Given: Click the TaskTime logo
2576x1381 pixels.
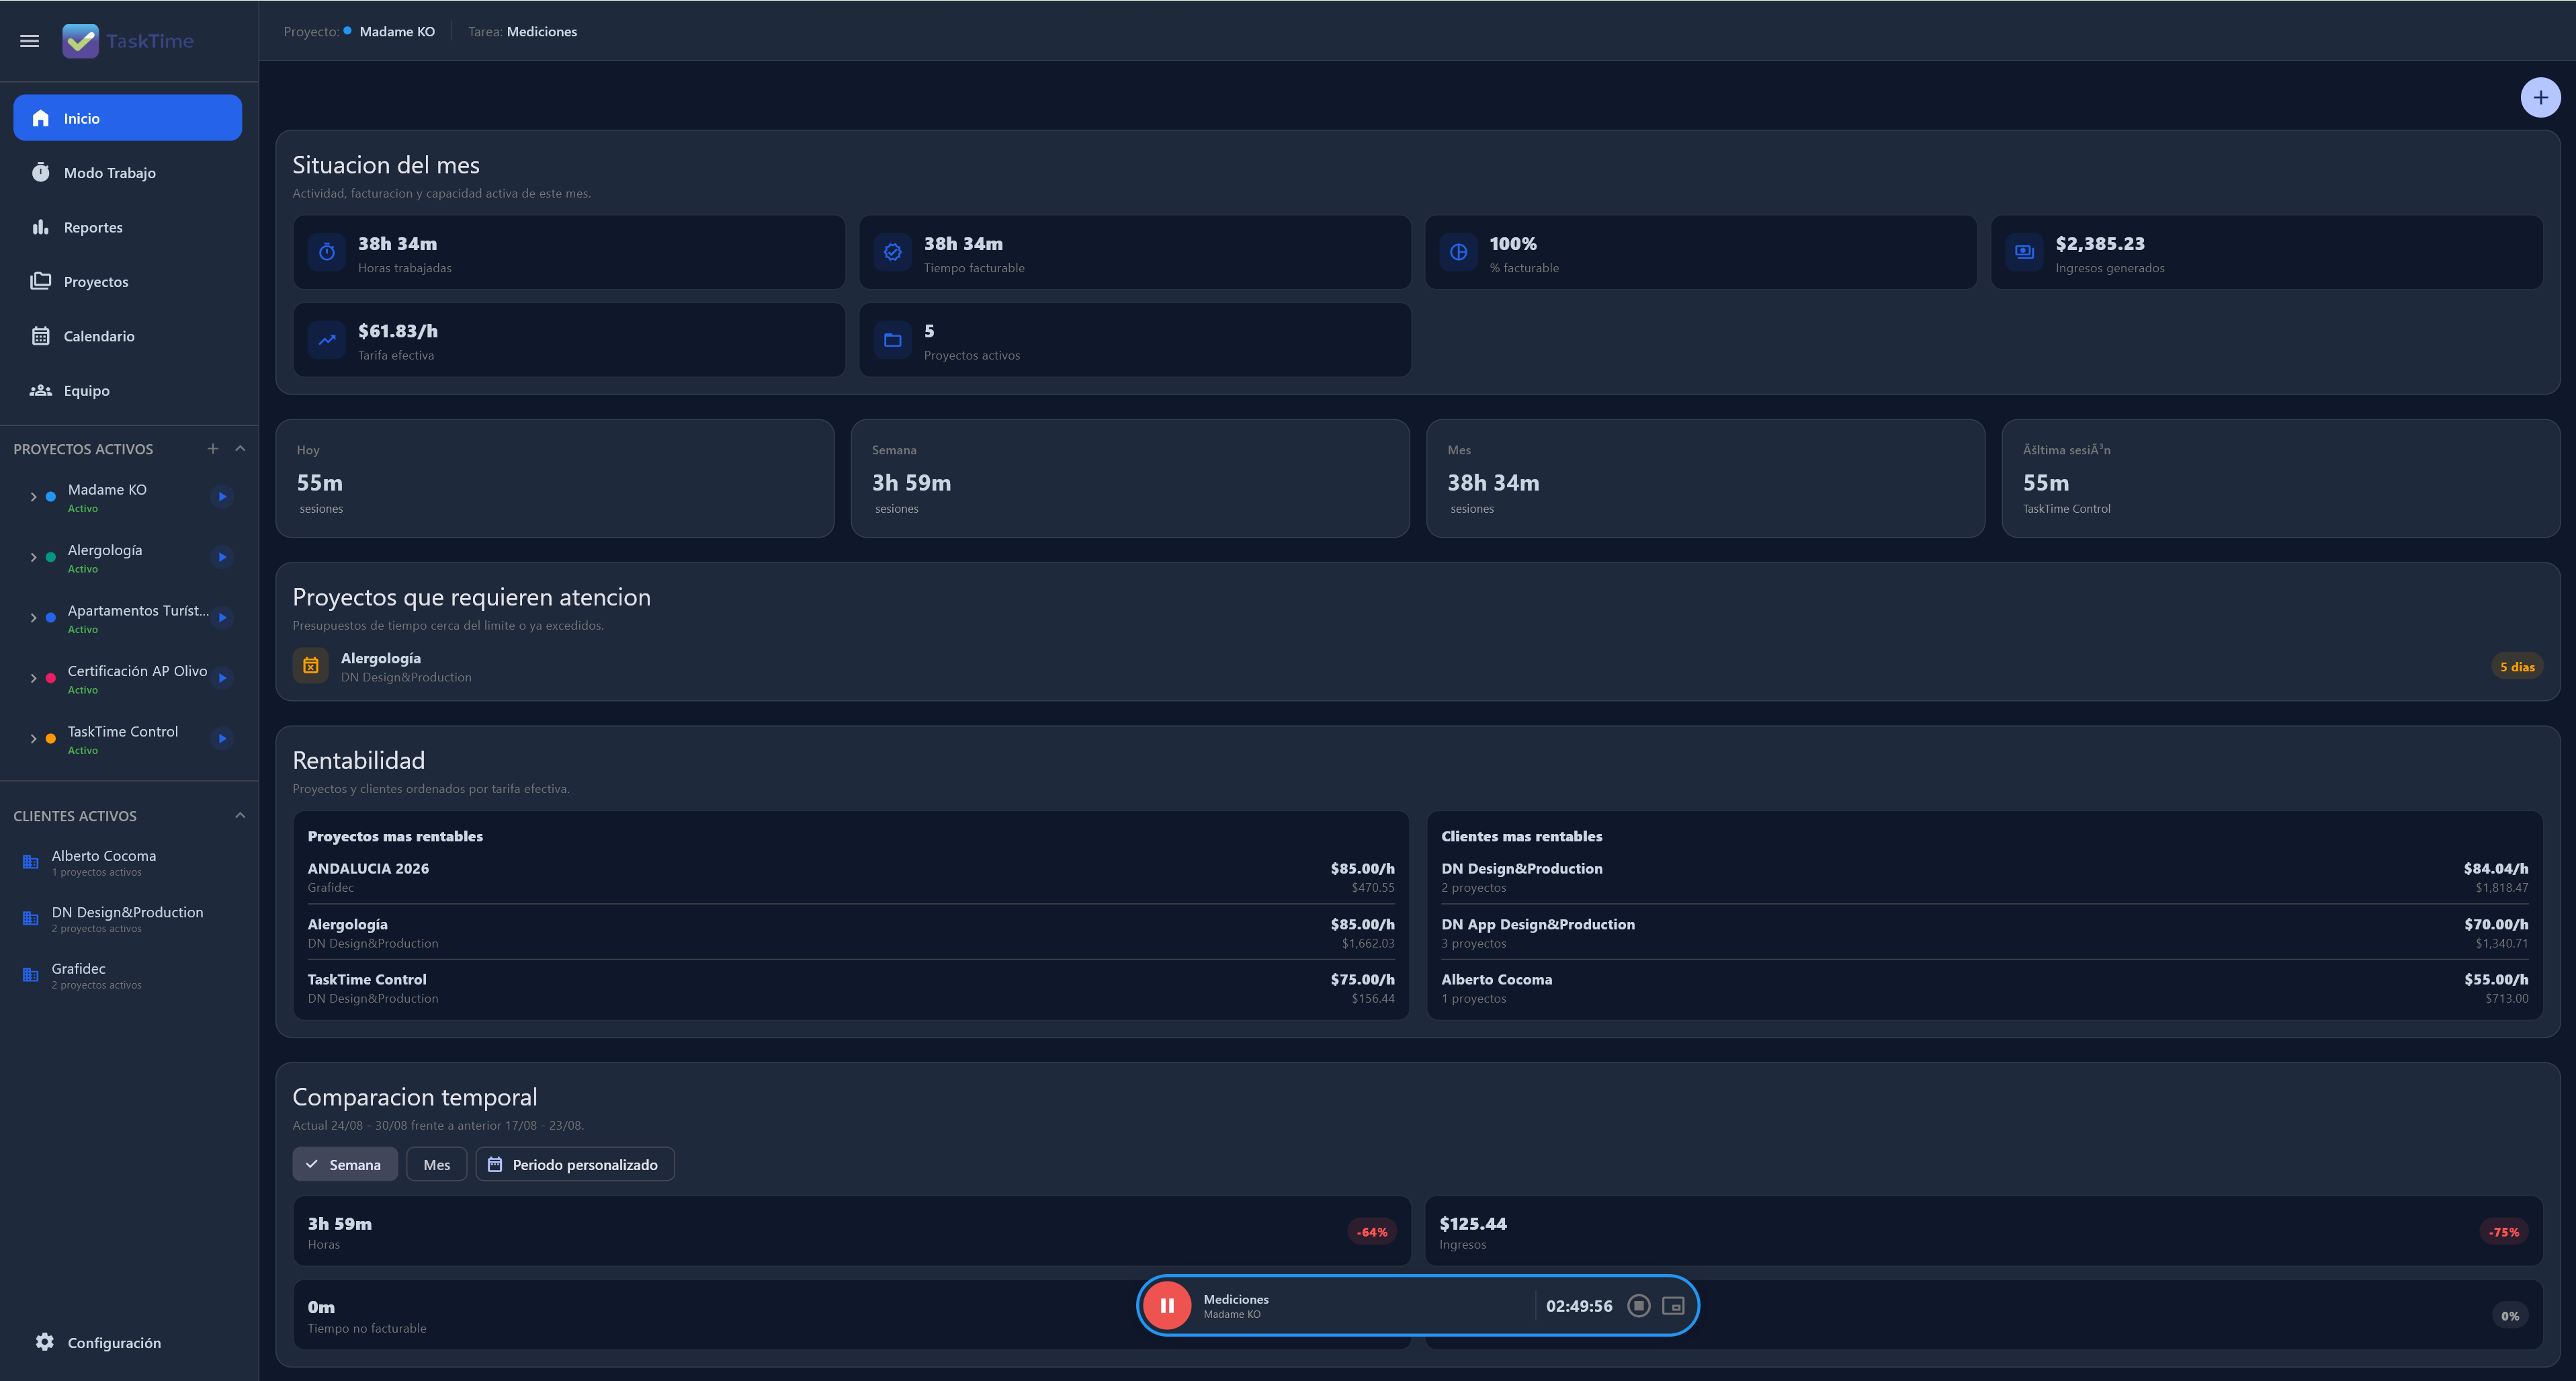Looking at the screenshot, I should [x=128, y=41].
